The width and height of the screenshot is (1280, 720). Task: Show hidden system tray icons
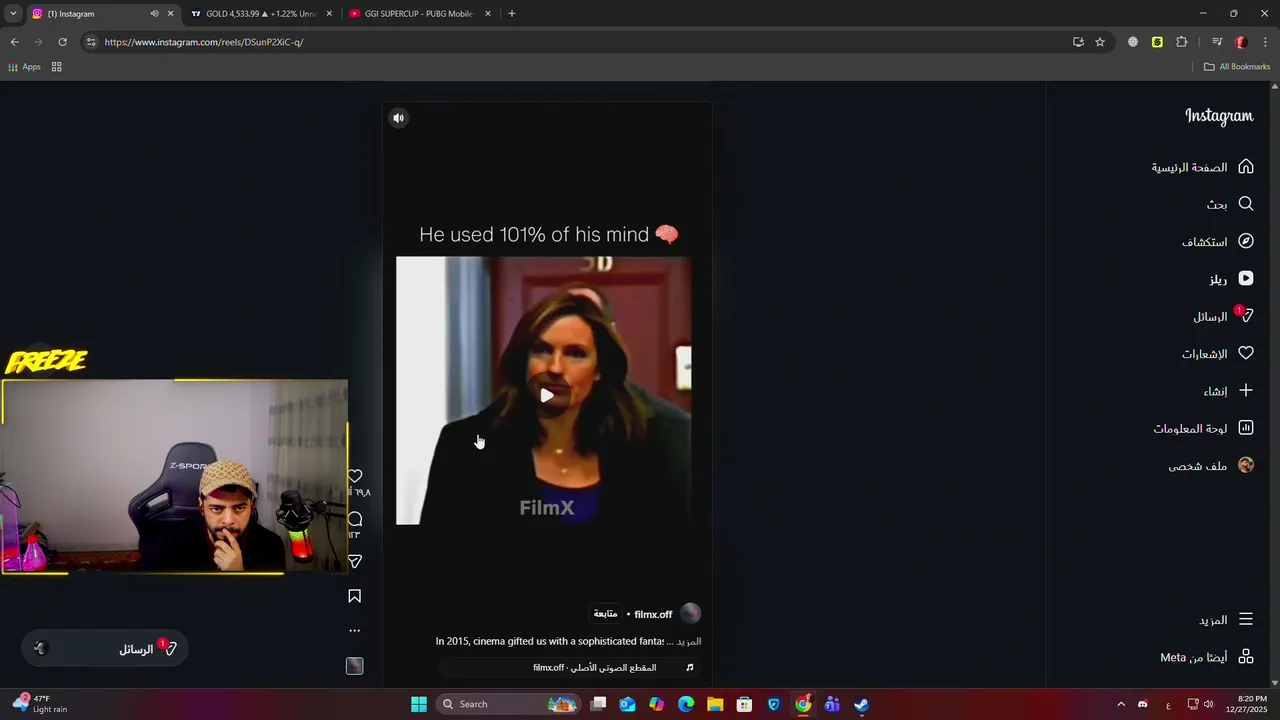click(1121, 704)
